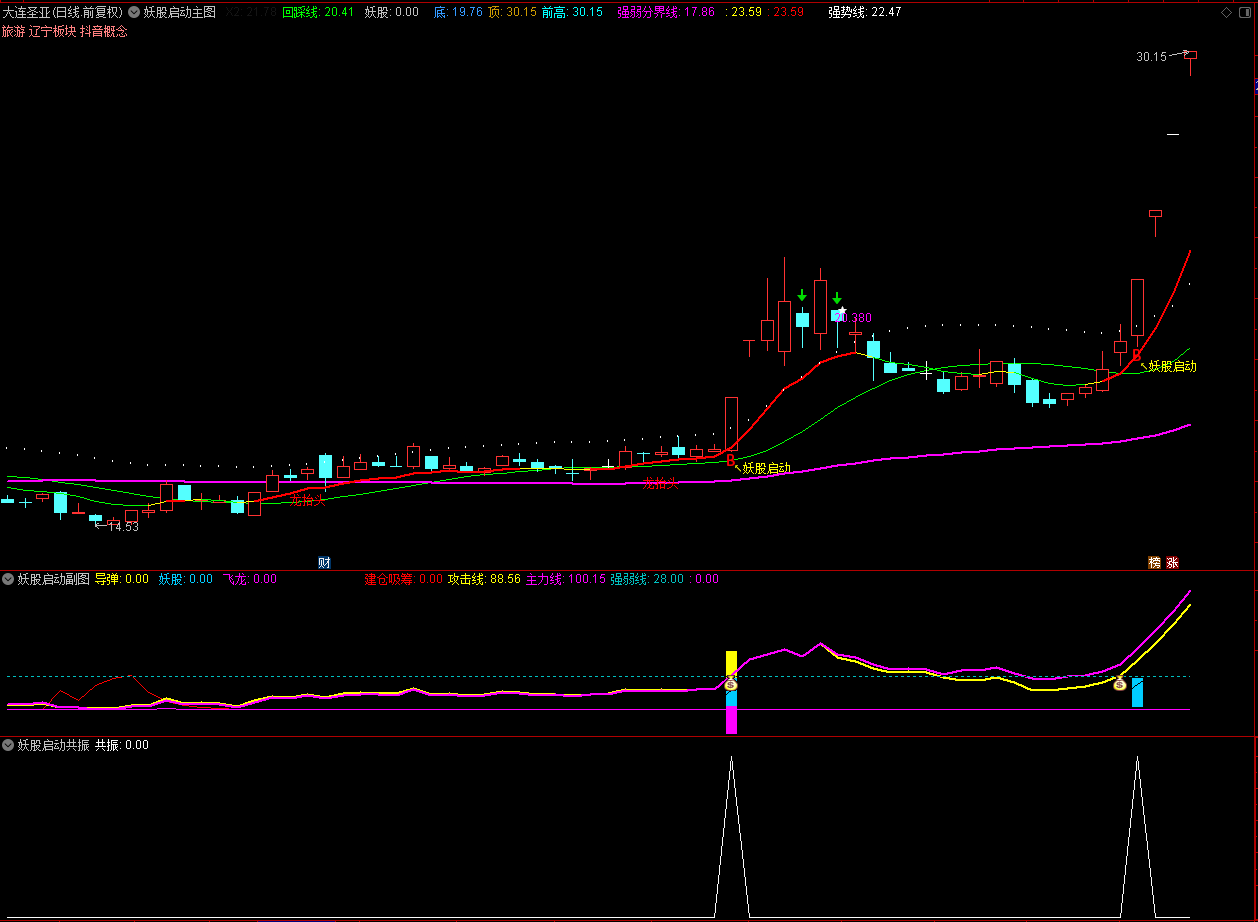Click the 主力线: 100.15 value

(565, 579)
